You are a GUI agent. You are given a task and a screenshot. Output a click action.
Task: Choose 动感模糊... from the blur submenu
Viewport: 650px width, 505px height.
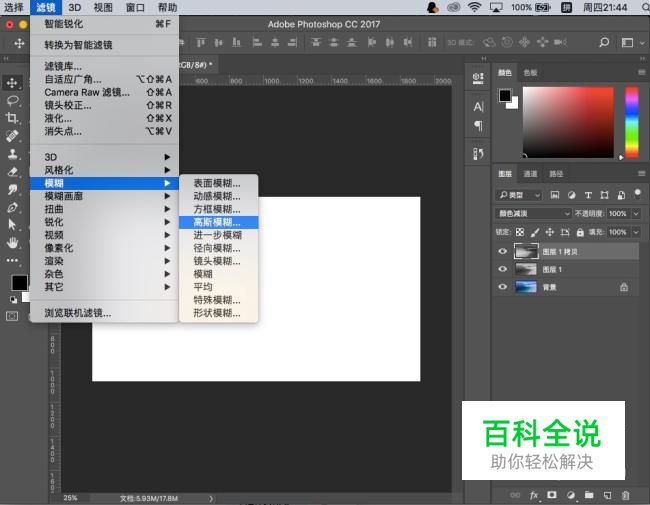[x=217, y=196]
